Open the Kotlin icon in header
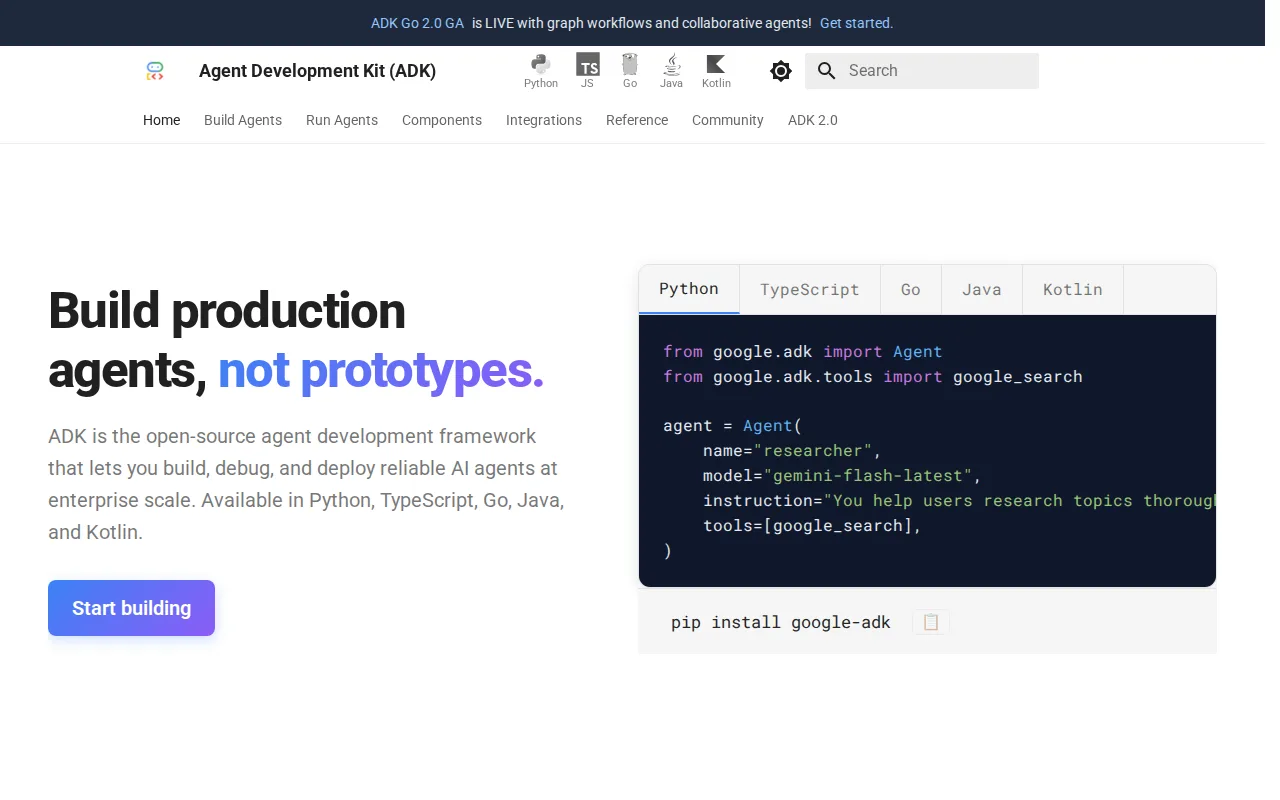This screenshot has width=1280, height=800. tap(716, 71)
